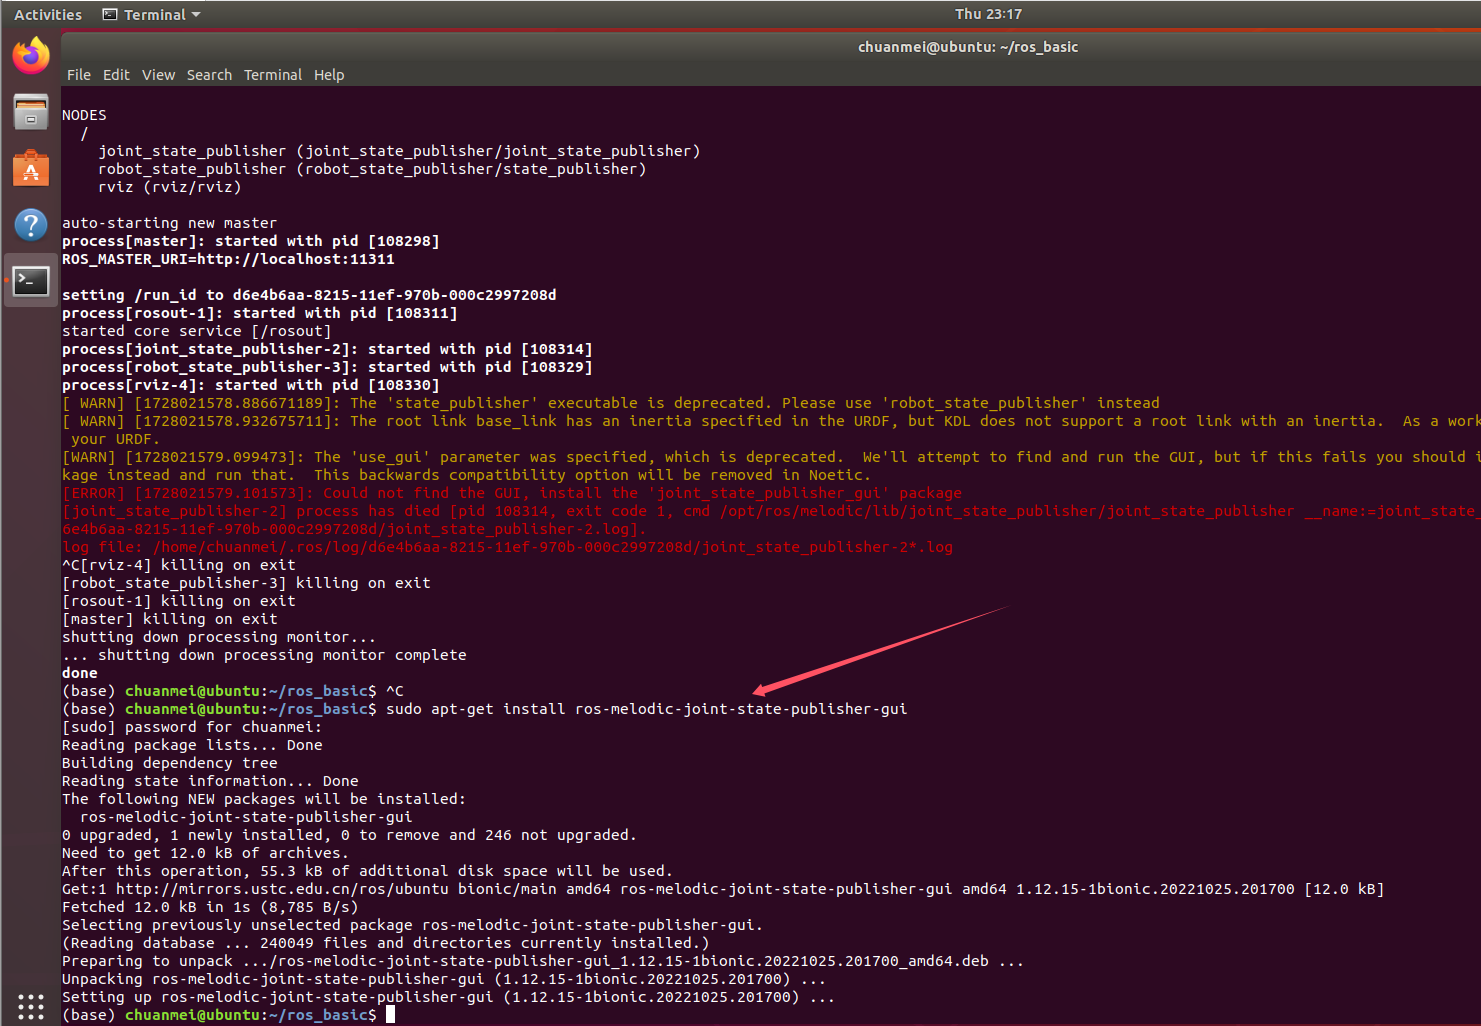Click the joint_state_publisher log file path

coord(548,546)
